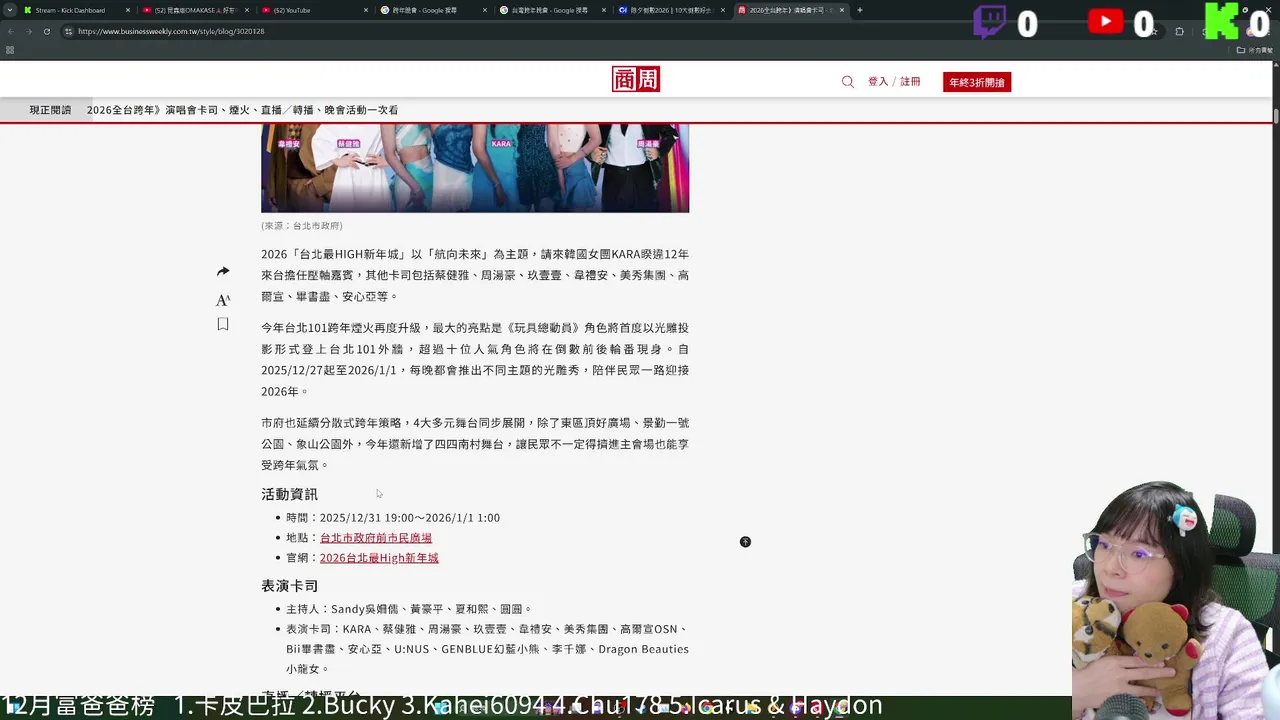Open 2026台北最High新年城 official site link
1280x720 pixels.
[x=379, y=558]
